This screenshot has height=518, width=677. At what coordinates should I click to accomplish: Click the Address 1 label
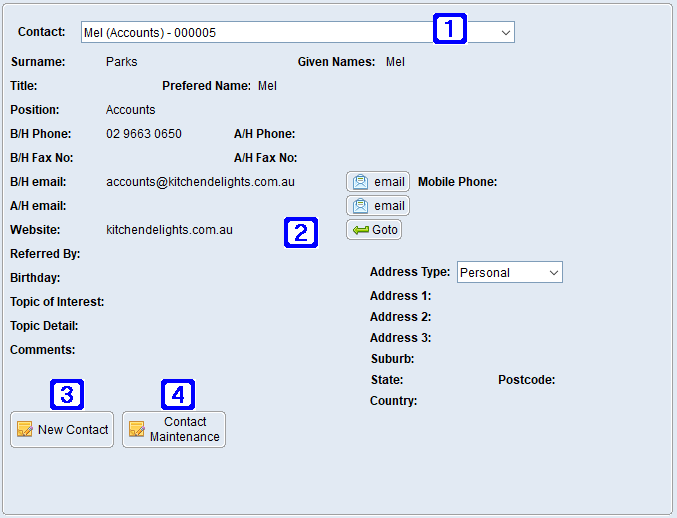pos(400,296)
